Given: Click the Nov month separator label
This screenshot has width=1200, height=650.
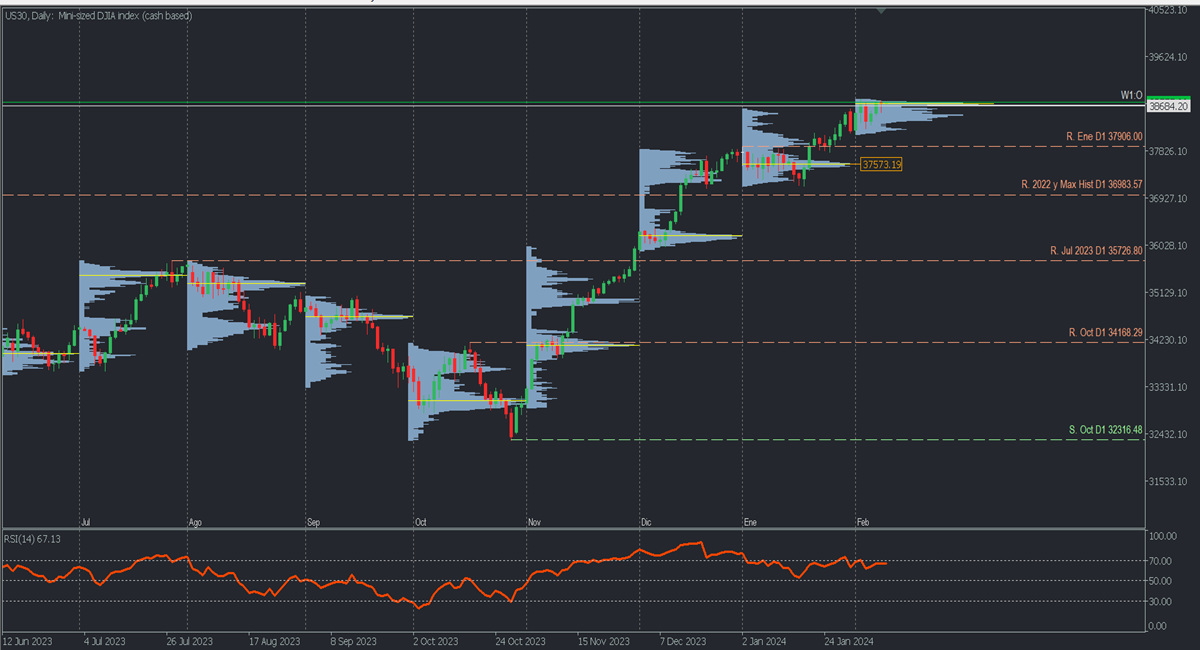Looking at the screenshot, I should pos(534,522).
